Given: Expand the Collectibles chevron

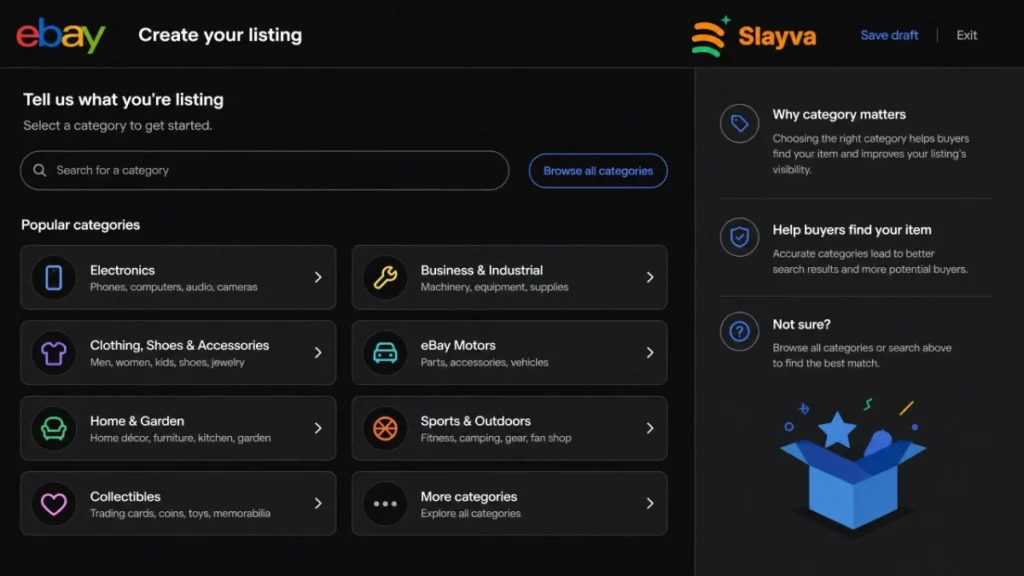Looking at the screenshot, I should [x=318, y=504].
